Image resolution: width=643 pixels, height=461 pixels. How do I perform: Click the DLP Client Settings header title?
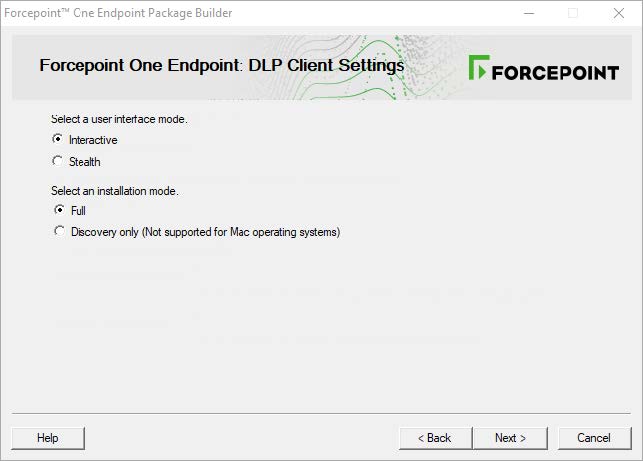pyautogui.click(x=221, y=66)
